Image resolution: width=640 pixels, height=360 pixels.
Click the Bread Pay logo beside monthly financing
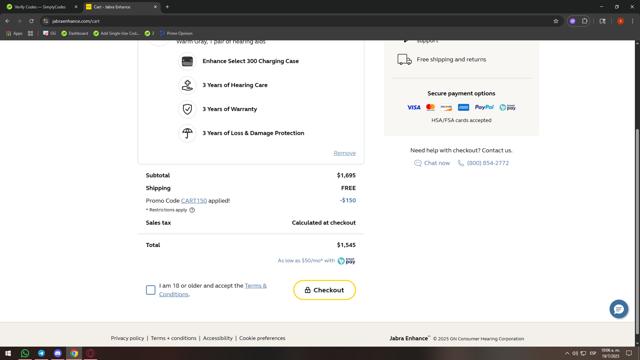coord(347,261)
